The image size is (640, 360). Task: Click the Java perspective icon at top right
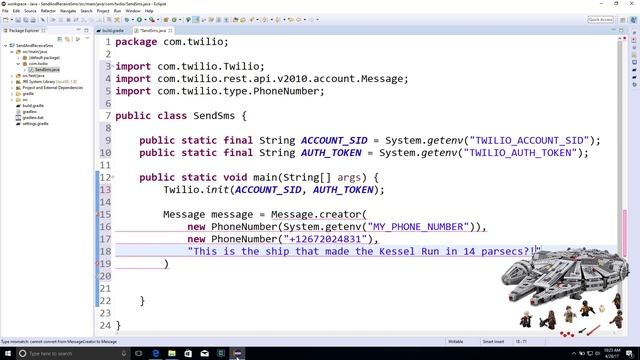[x=633, y=20]
